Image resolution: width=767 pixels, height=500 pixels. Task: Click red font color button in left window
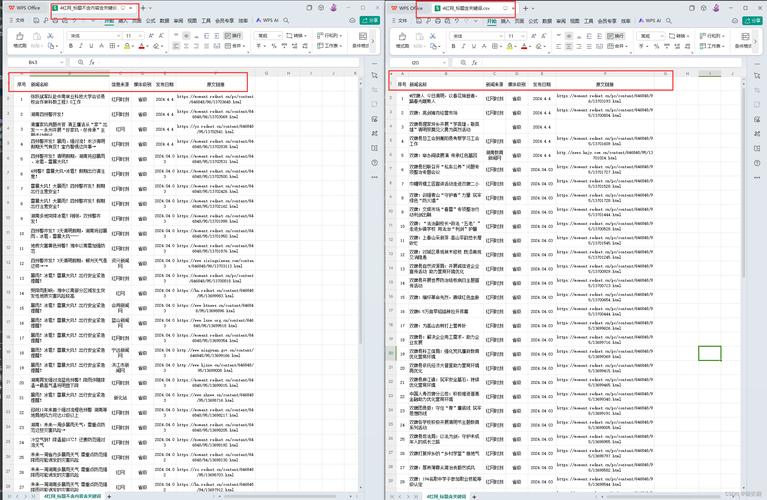point(141,46)
